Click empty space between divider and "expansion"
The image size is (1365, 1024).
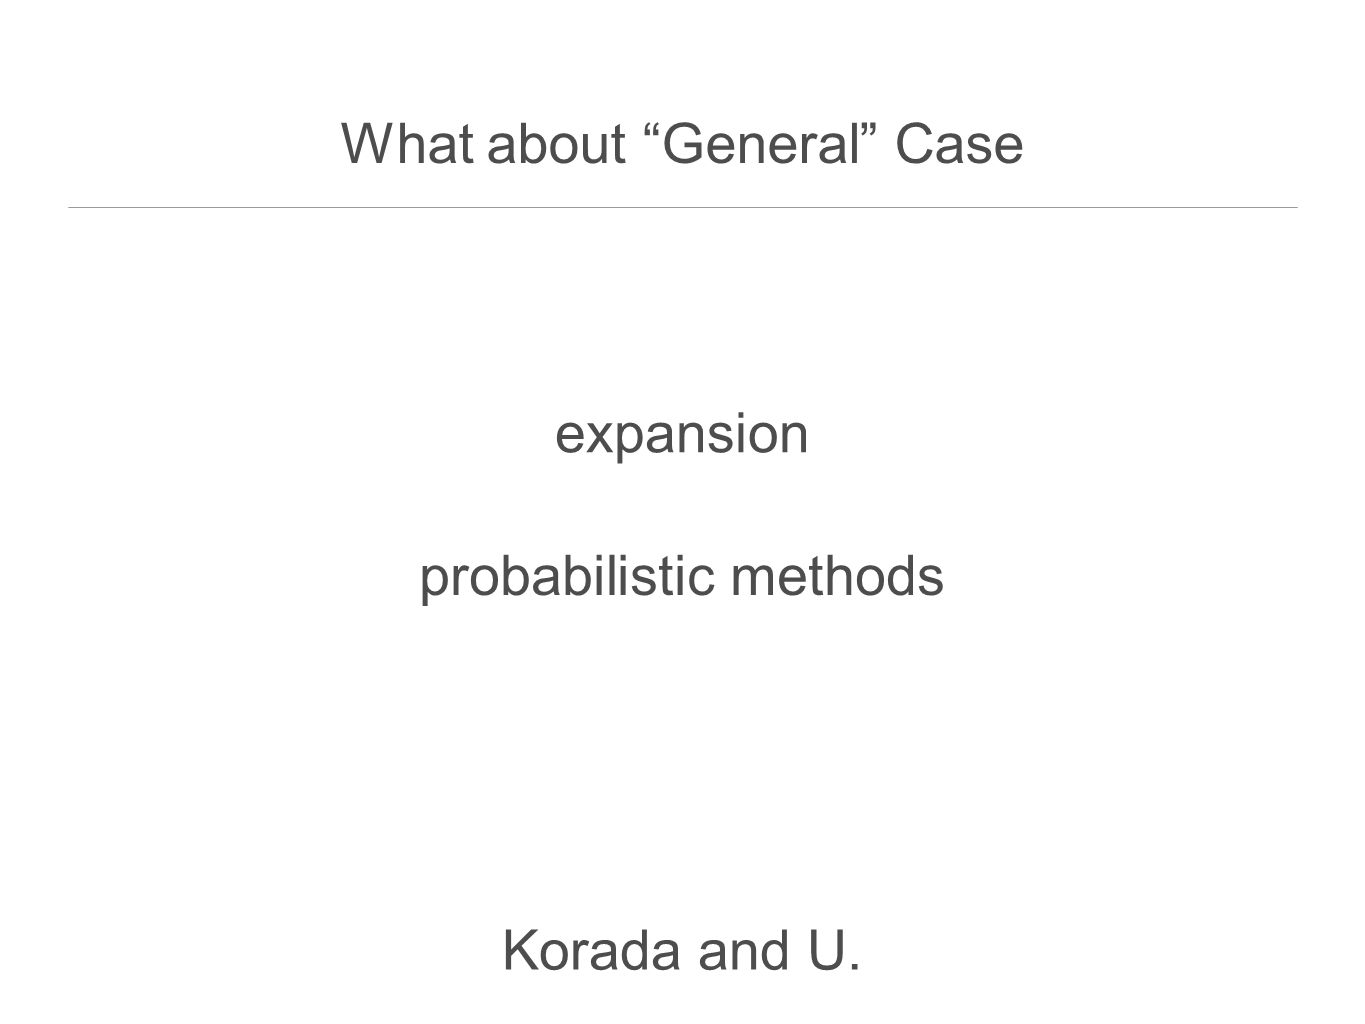[682, 310]
